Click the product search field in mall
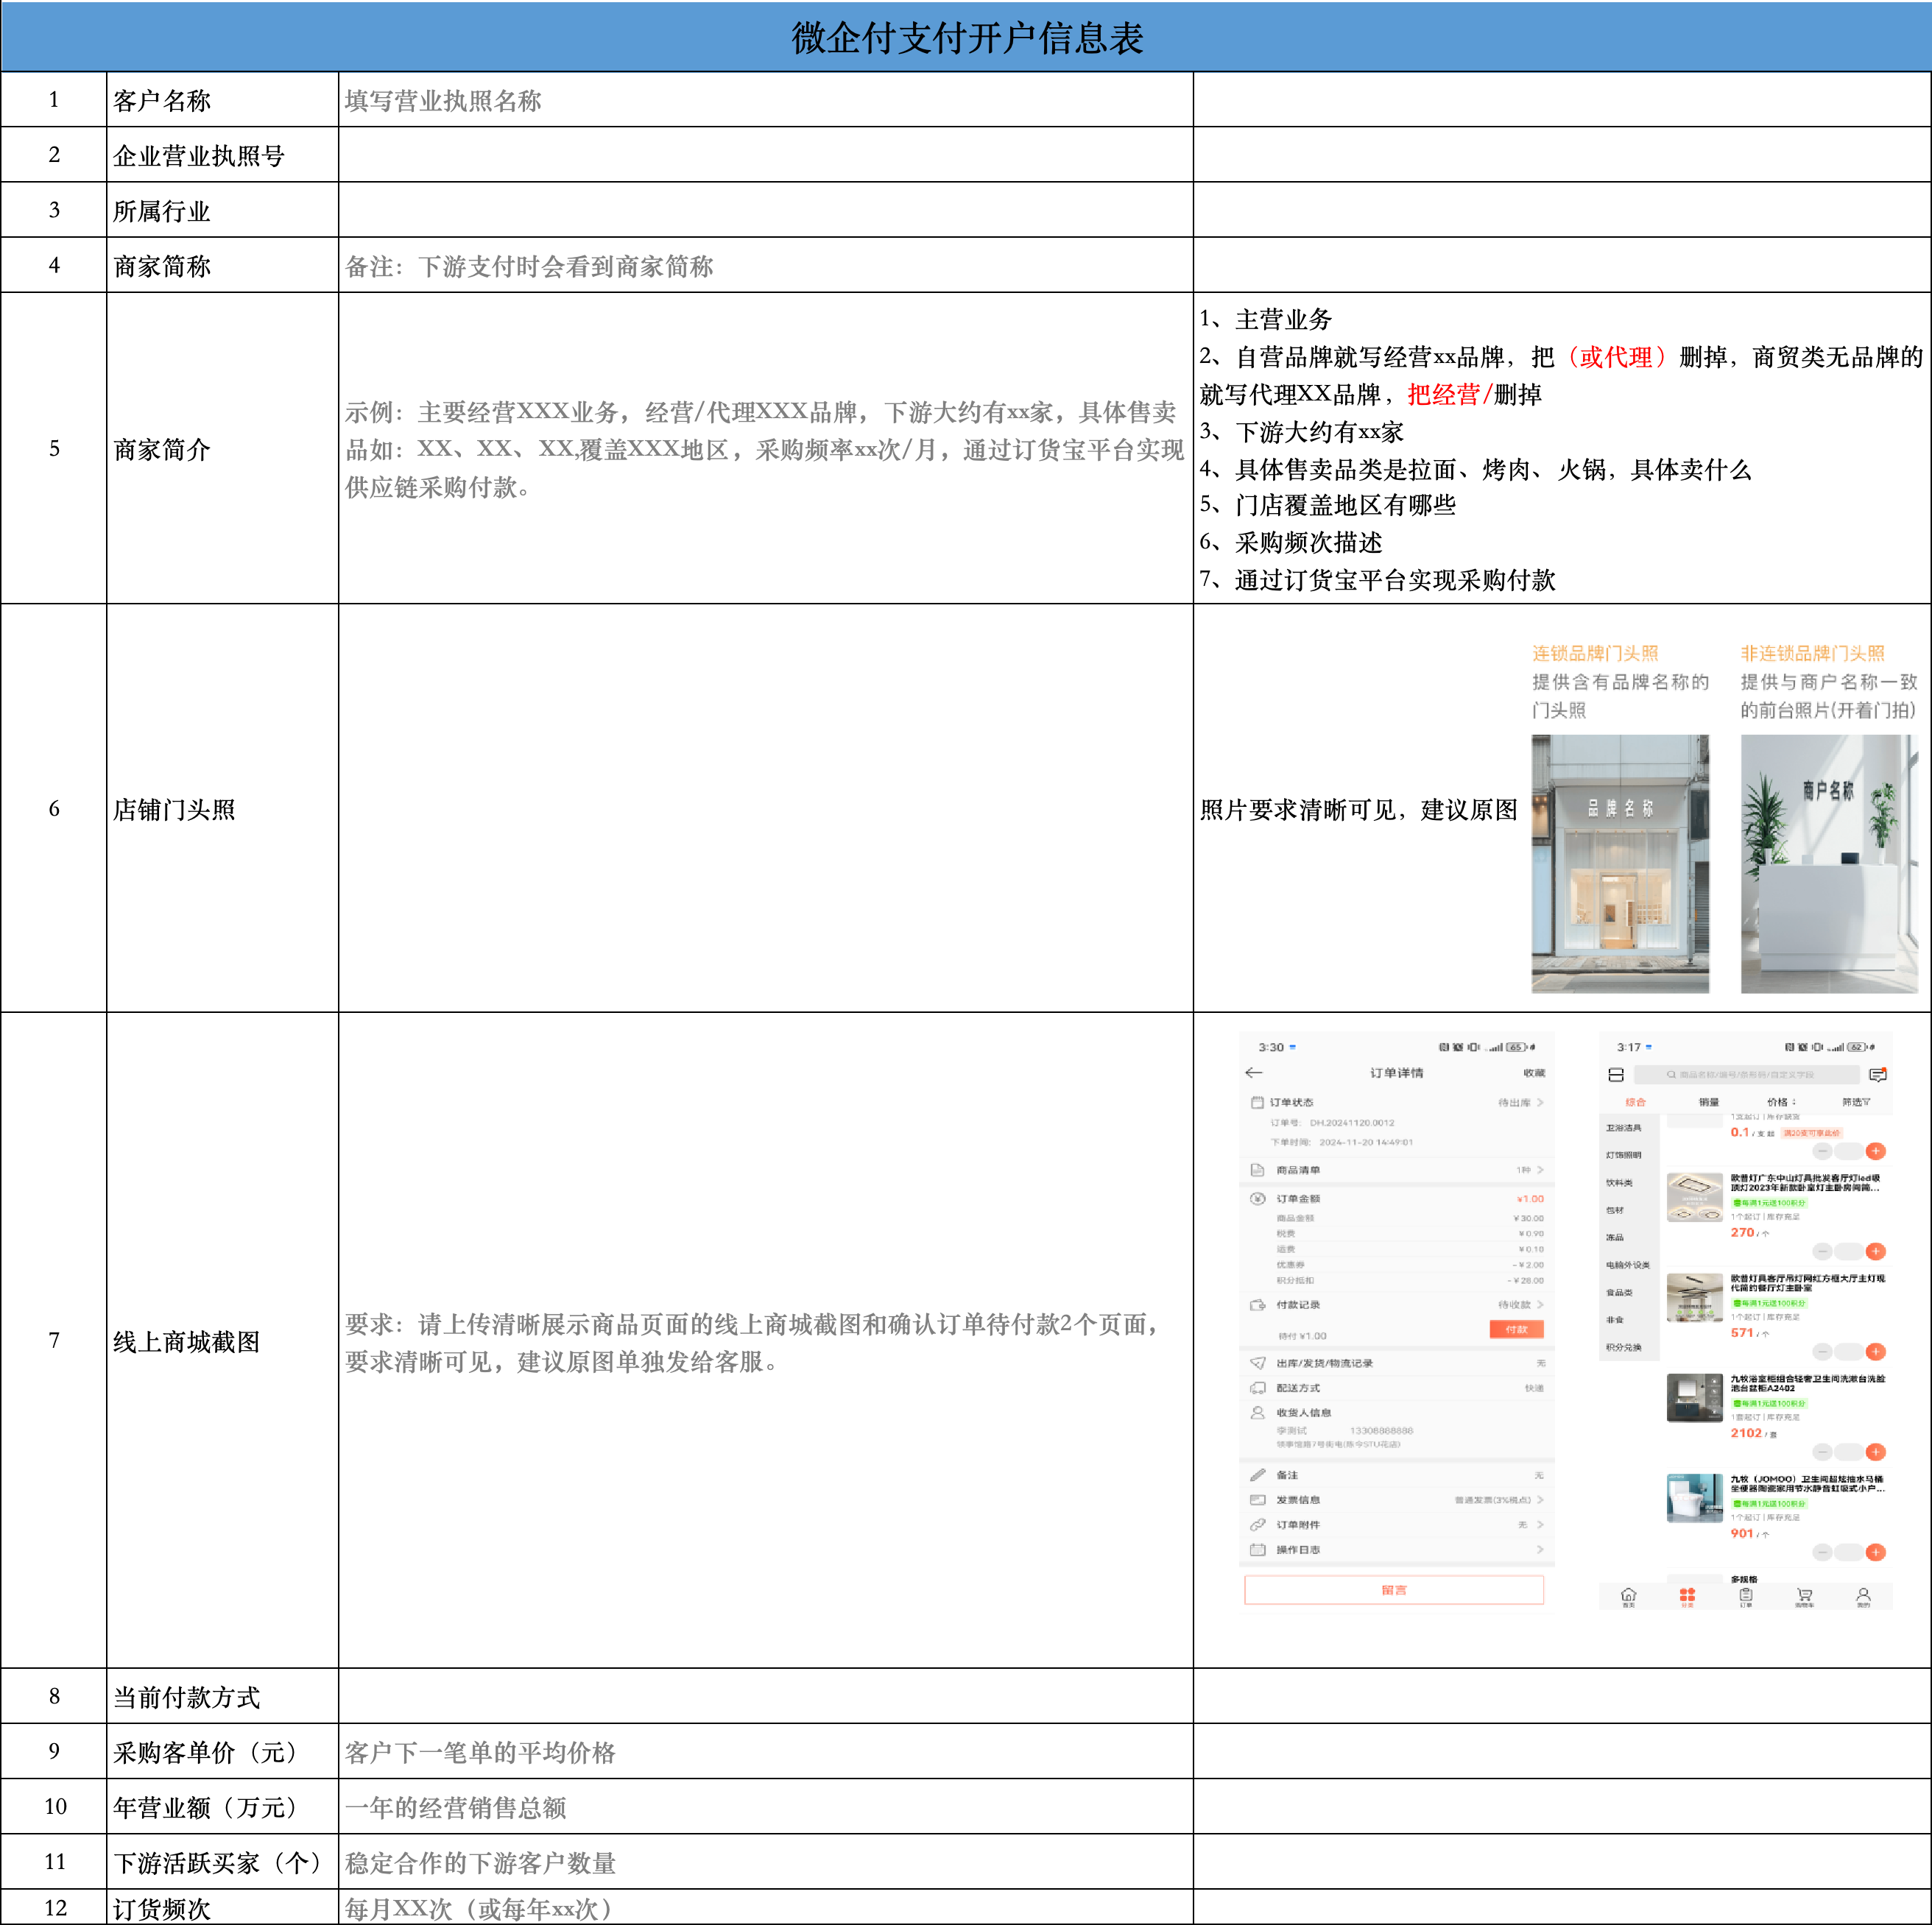 [x=1746, y=1075]
